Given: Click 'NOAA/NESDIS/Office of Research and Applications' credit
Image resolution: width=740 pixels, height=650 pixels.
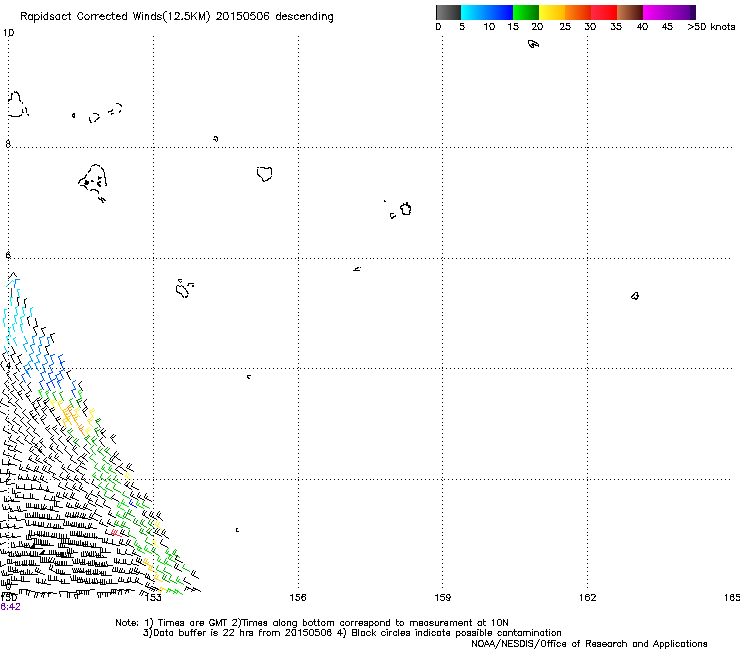Looking at the screenshot, I should pos(589,644).
